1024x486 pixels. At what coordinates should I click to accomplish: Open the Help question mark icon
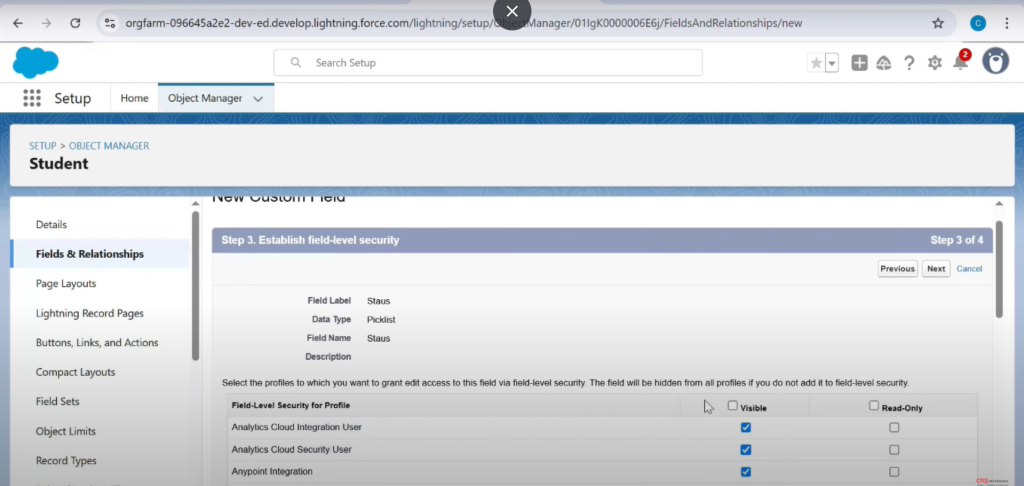[909, 63]
